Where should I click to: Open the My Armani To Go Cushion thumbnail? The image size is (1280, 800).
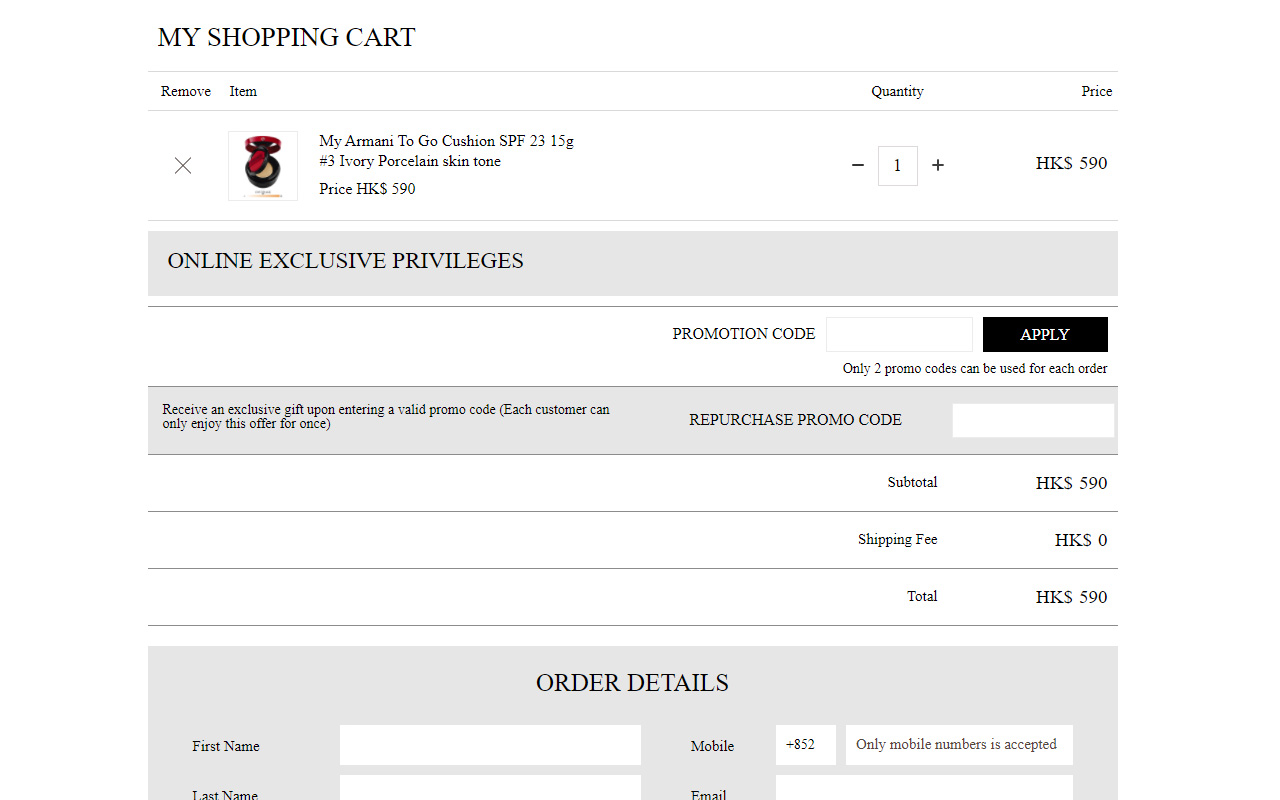[x=263, y=166]
